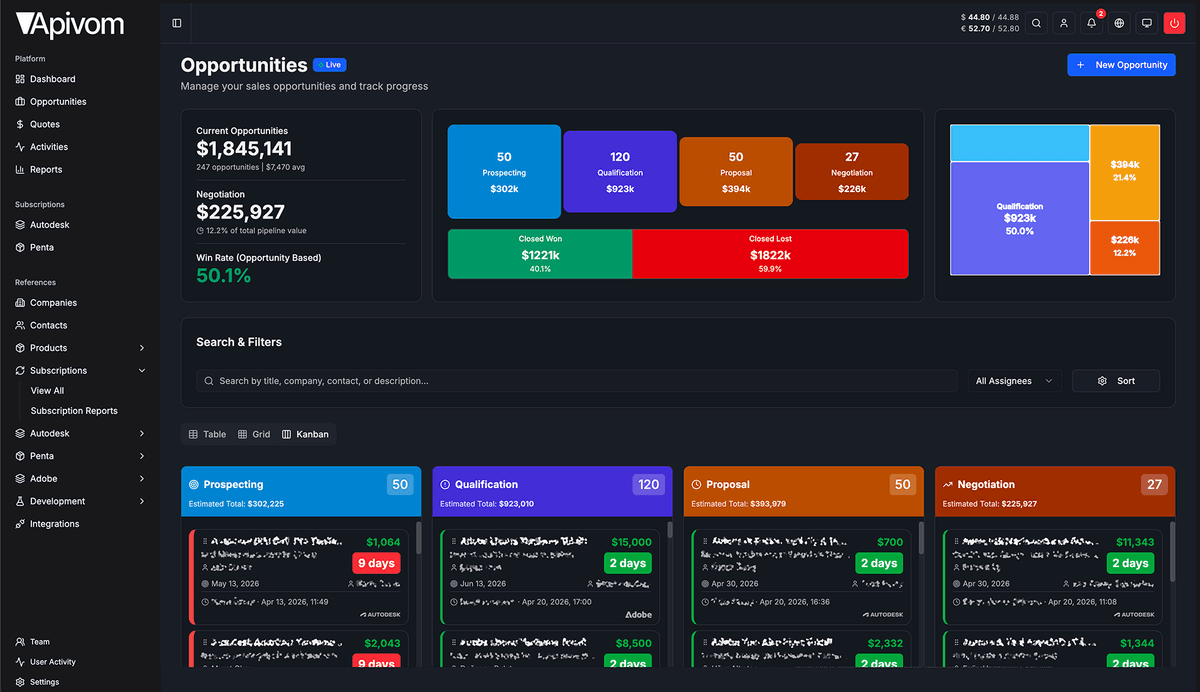Click the Closed Won pipeline block

coord(540,254)
